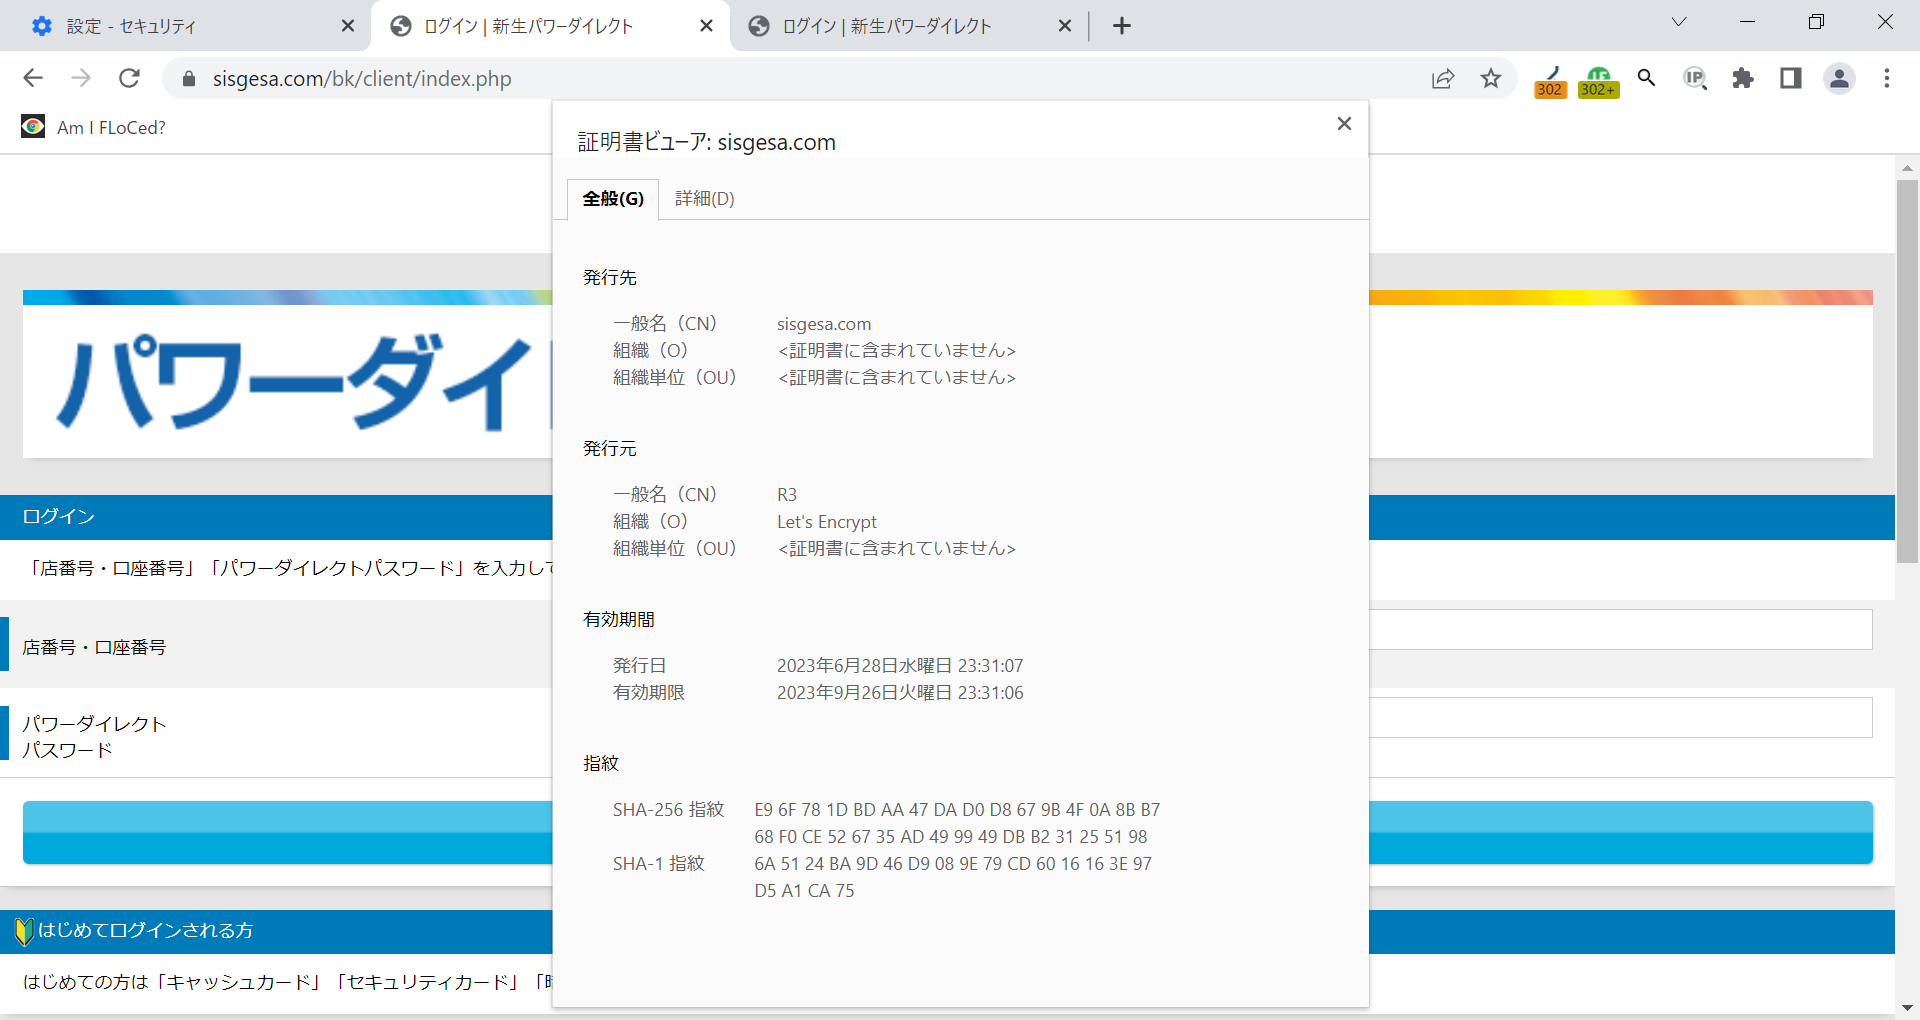Click the issue date 2023年6月28日 value

point(900,666)
